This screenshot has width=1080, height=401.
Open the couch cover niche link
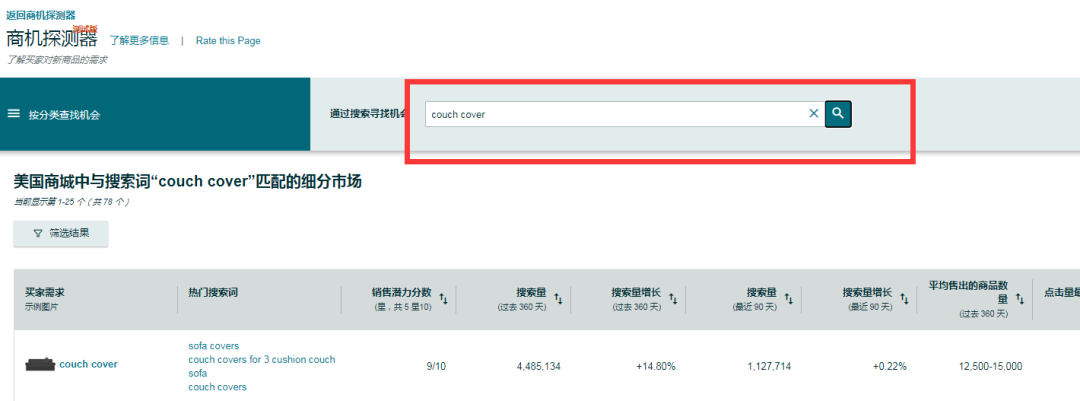pyautogui.click(x=88, y=364)
